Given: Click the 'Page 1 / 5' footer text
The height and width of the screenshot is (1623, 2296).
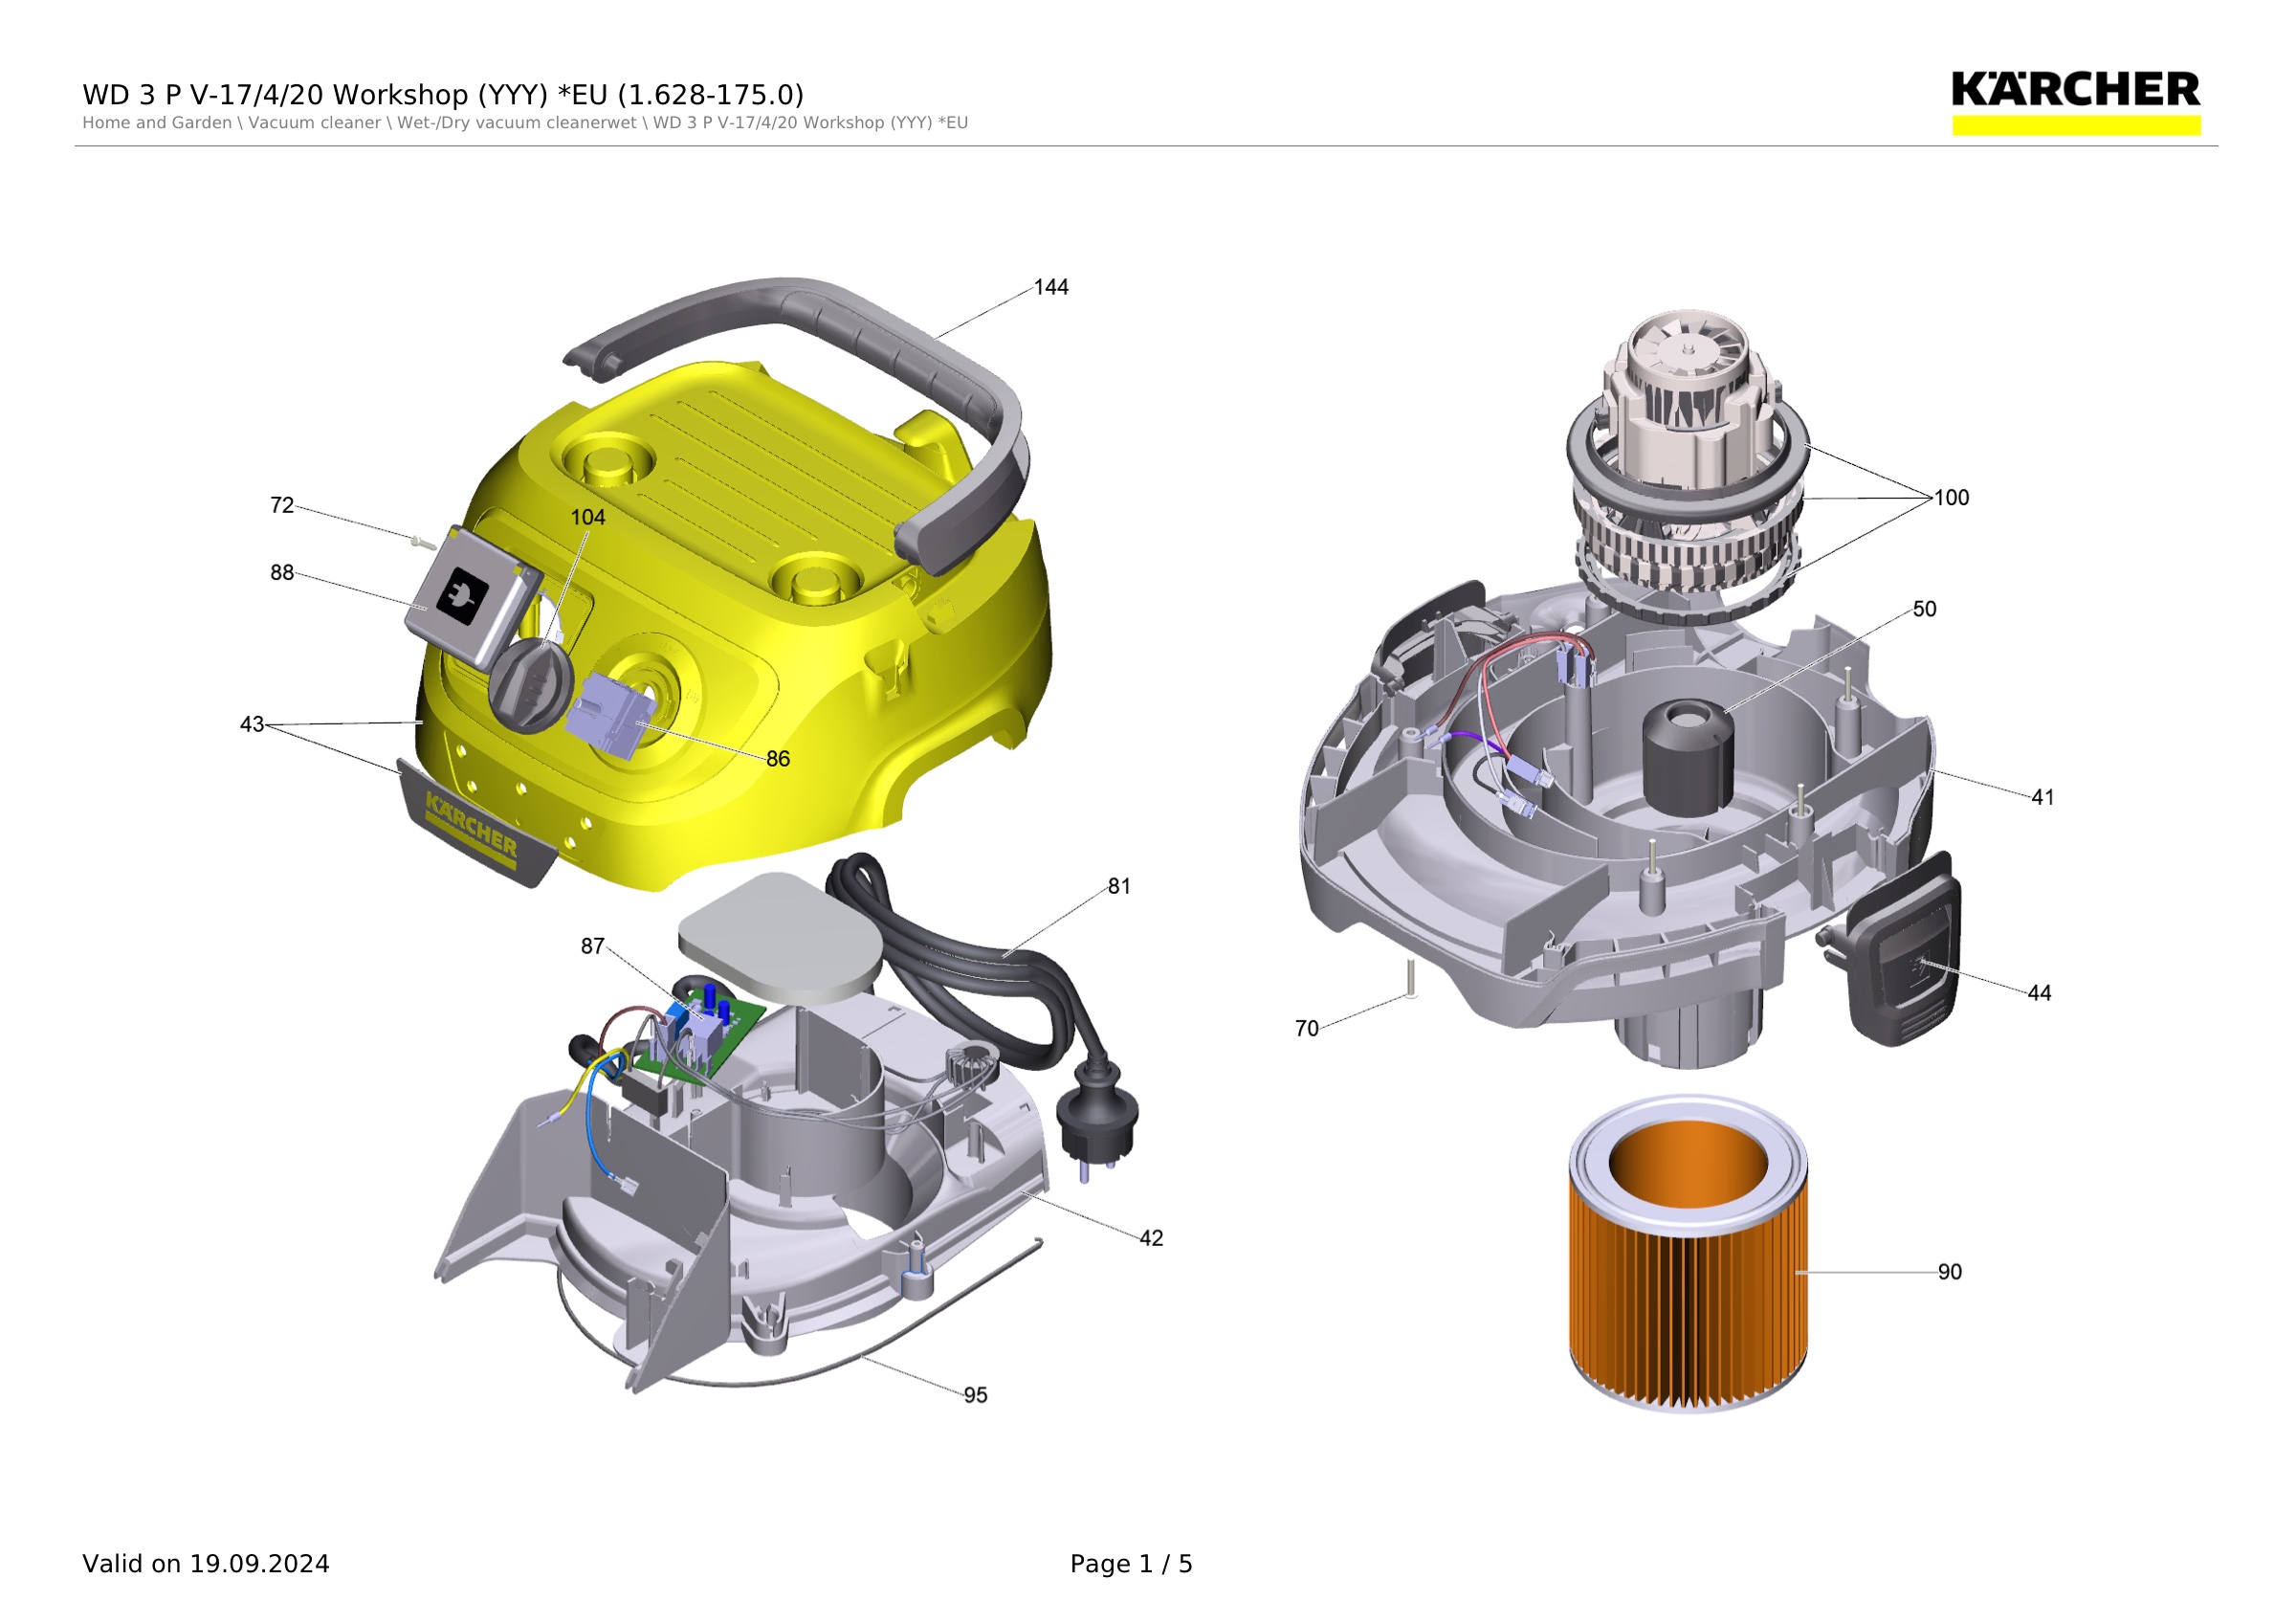Looking at the screenshot, I should tap(1131, 1564).
